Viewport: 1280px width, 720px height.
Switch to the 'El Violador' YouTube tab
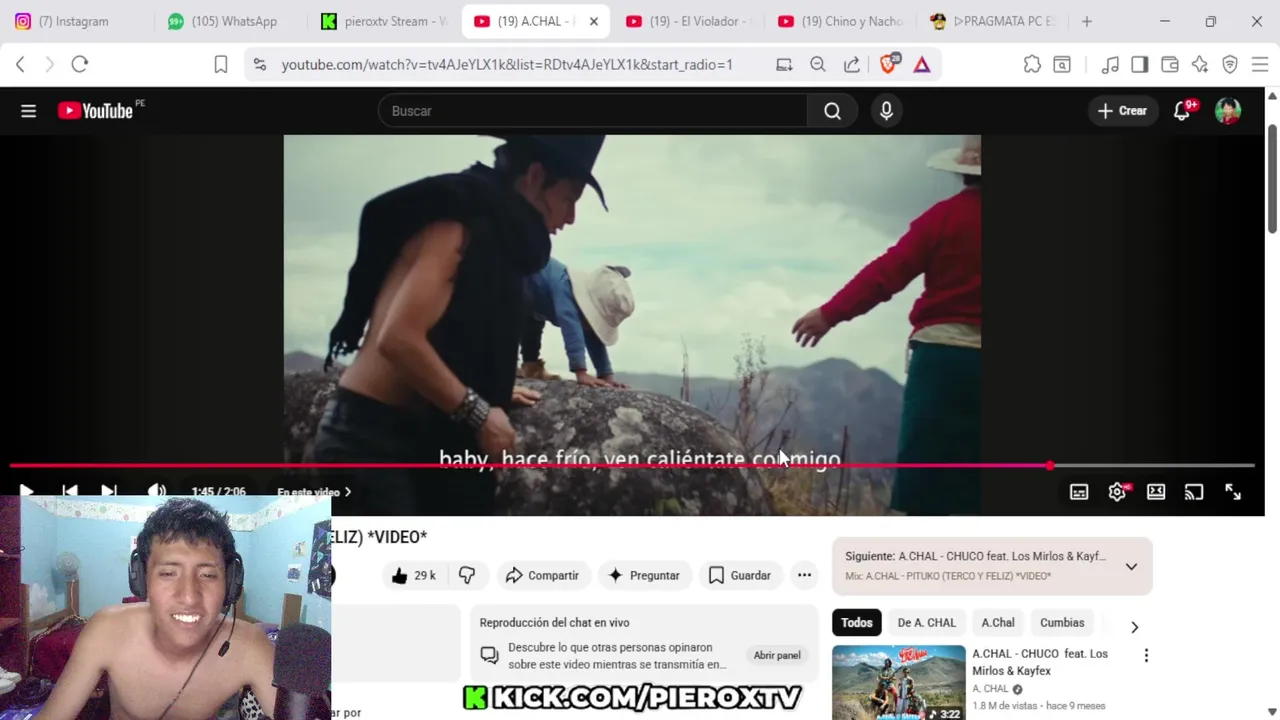[x=688, y=21]
